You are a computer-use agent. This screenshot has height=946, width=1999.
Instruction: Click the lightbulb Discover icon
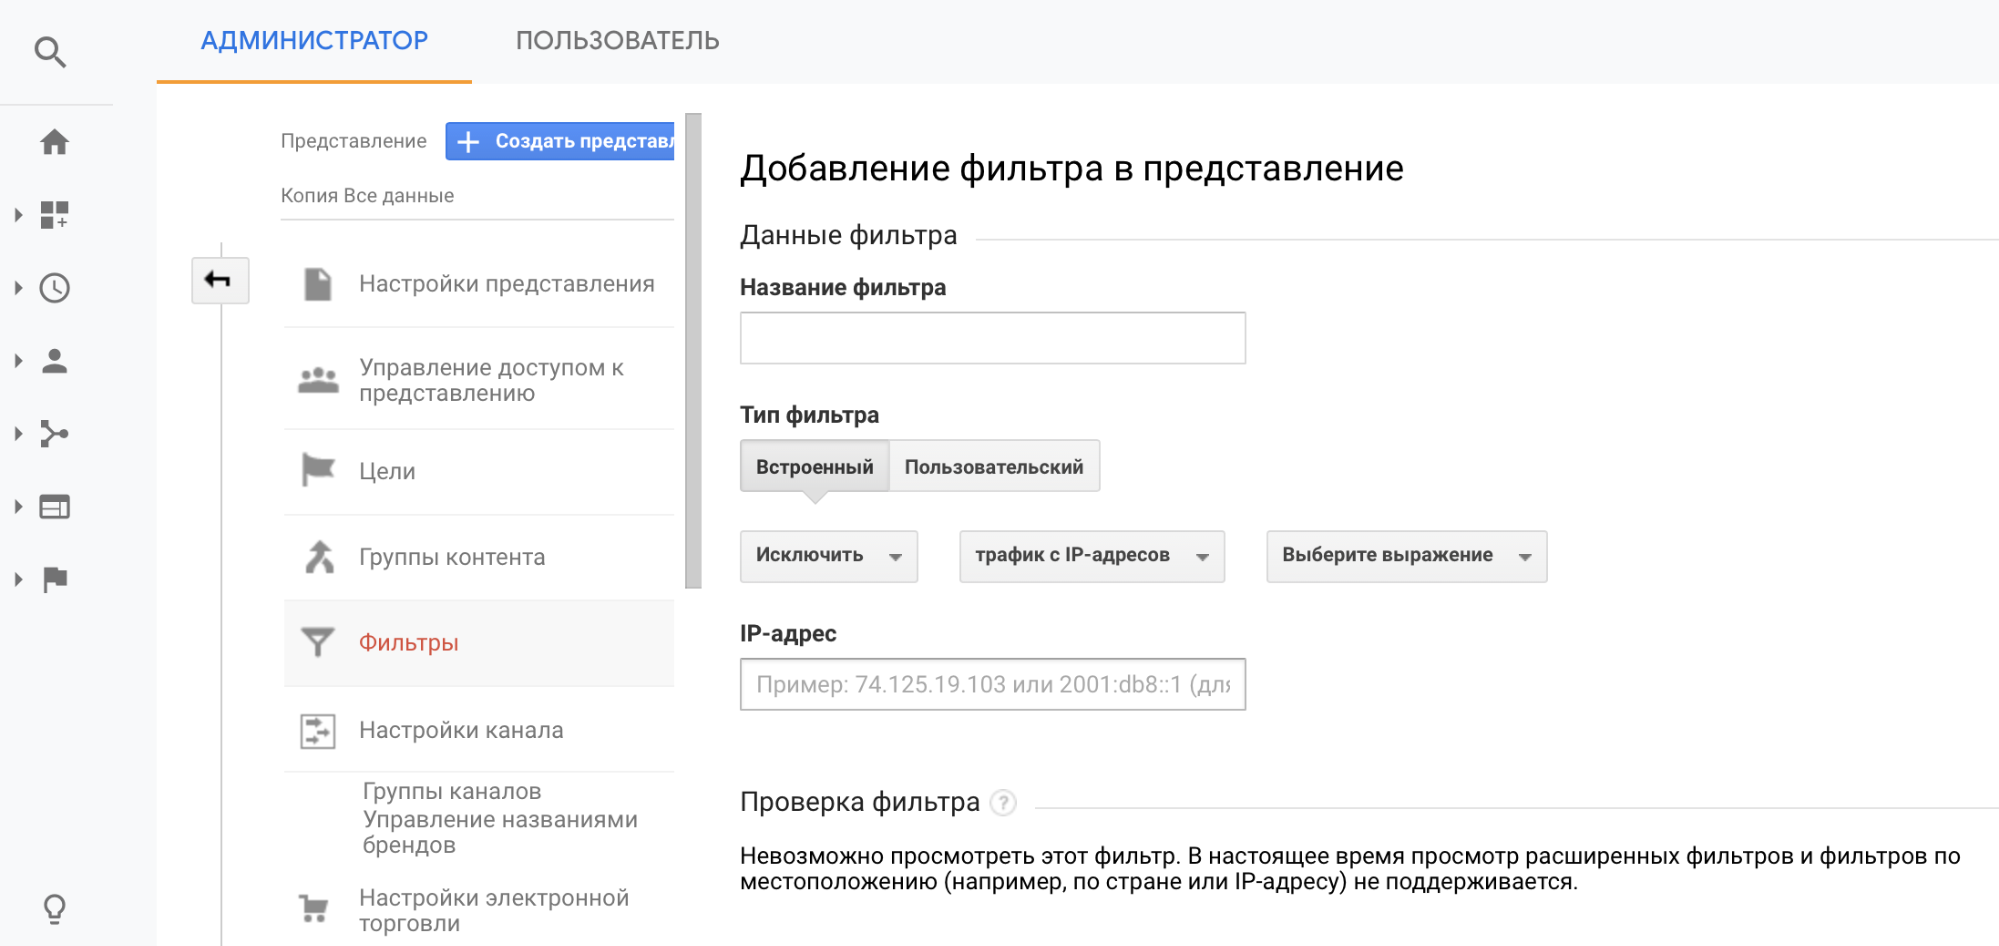pos(54,908)
